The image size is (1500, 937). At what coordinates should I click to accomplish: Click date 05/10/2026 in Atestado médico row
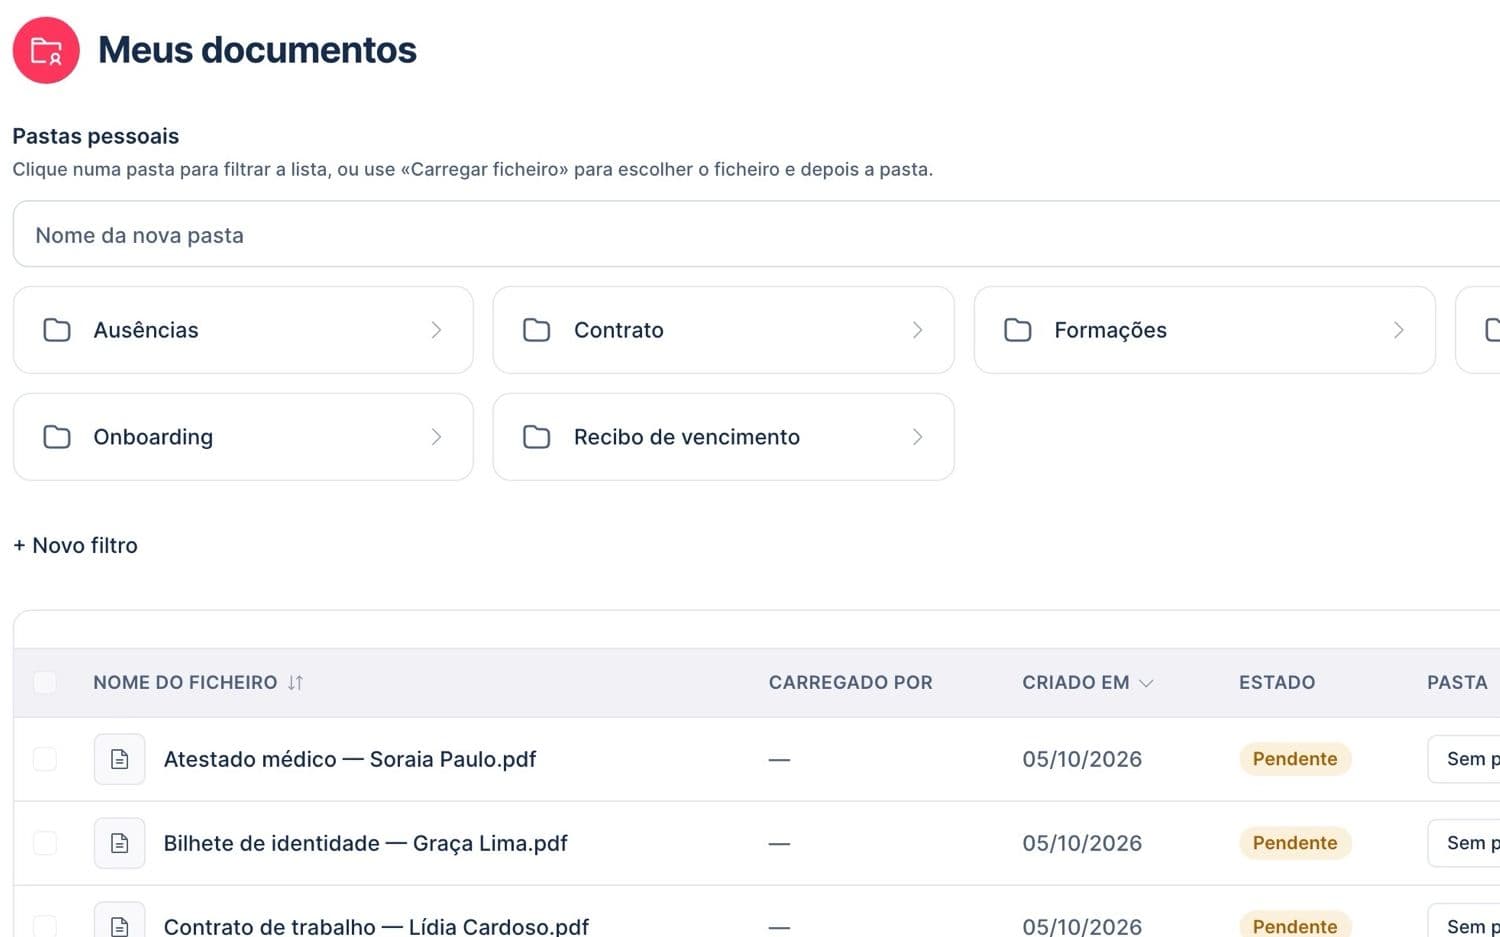pyautogui.click(x=1082, y=759)
